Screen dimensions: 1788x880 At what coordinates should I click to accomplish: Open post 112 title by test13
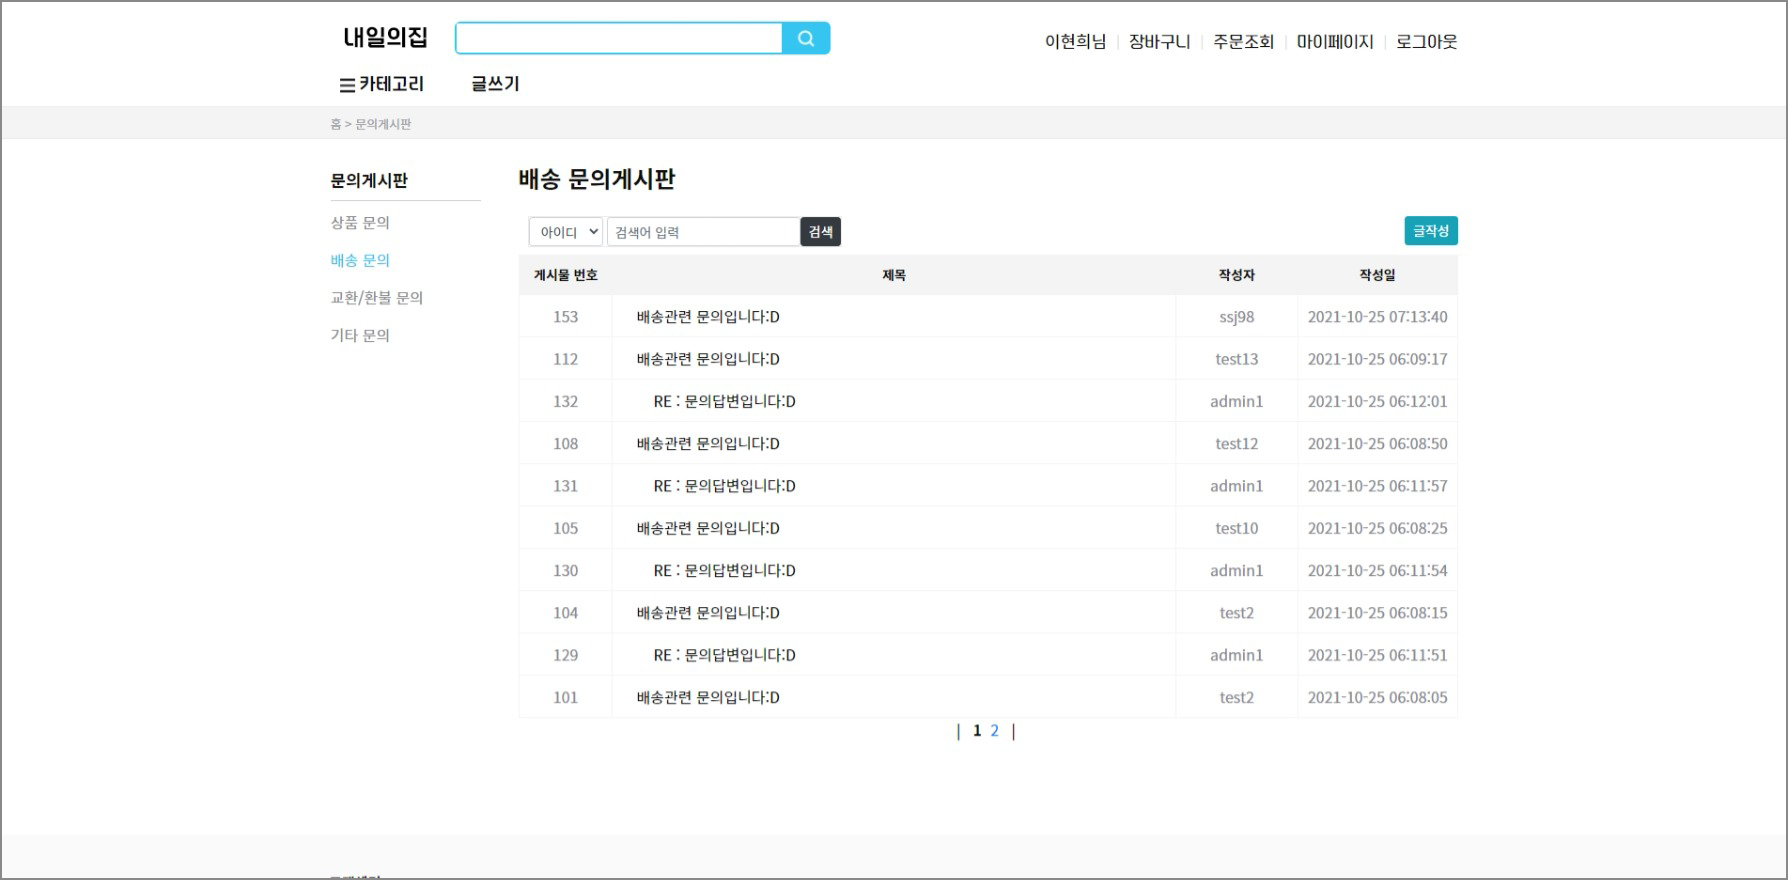click(x=708, y=359)
